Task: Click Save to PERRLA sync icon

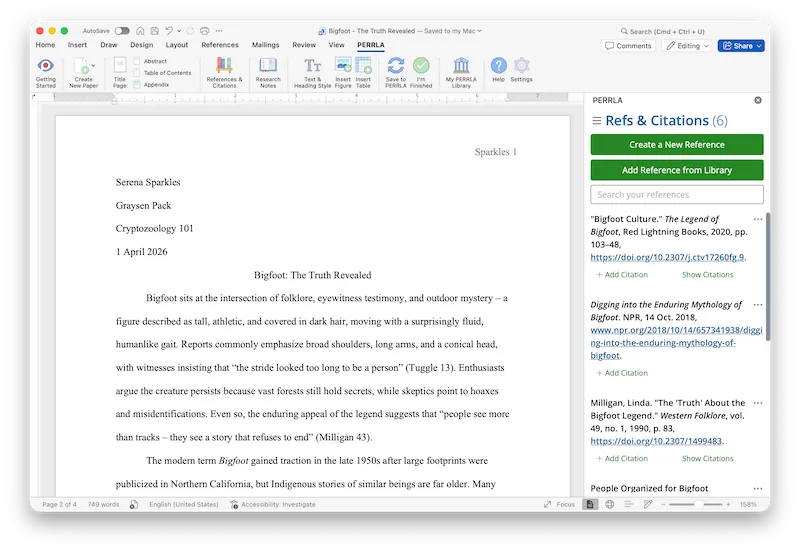Action: click(x=395, y=65)
